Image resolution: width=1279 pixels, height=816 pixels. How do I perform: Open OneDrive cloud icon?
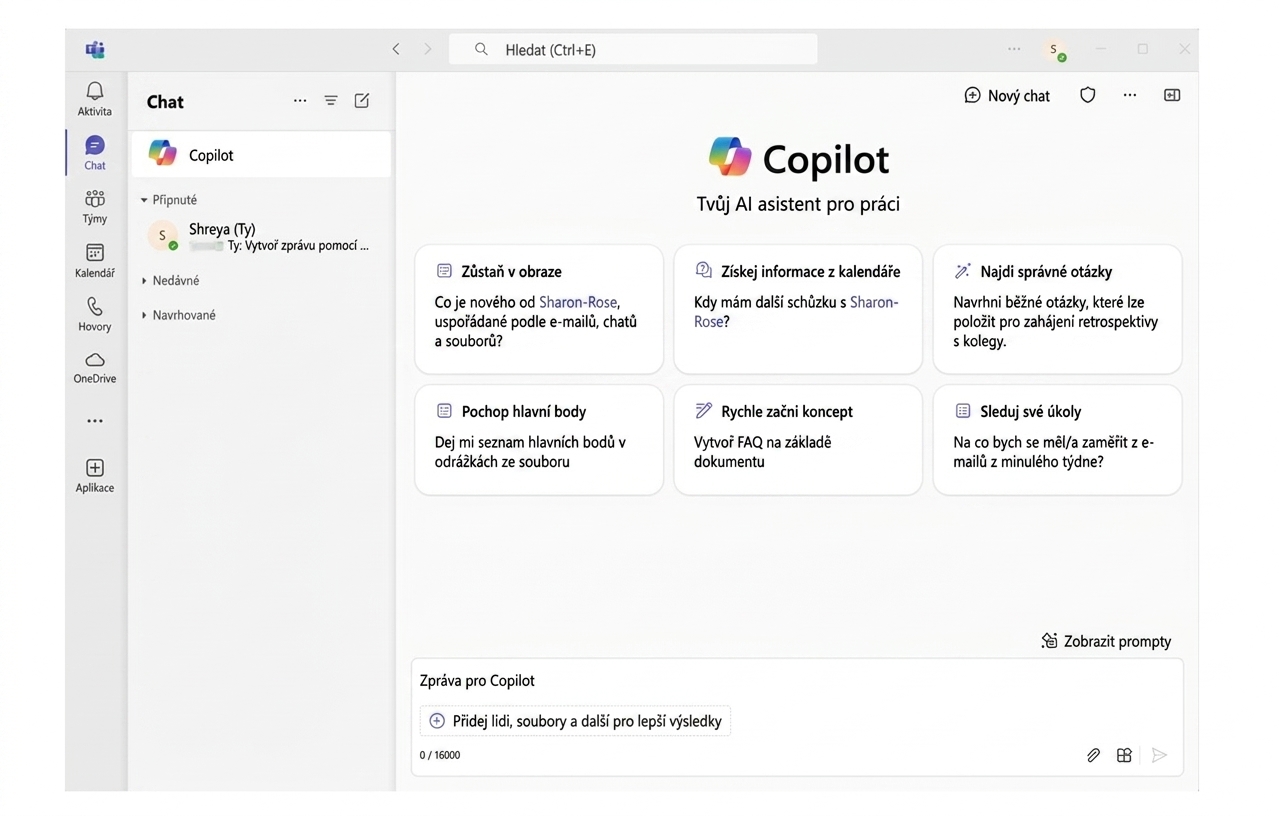(x=95, y=360)
